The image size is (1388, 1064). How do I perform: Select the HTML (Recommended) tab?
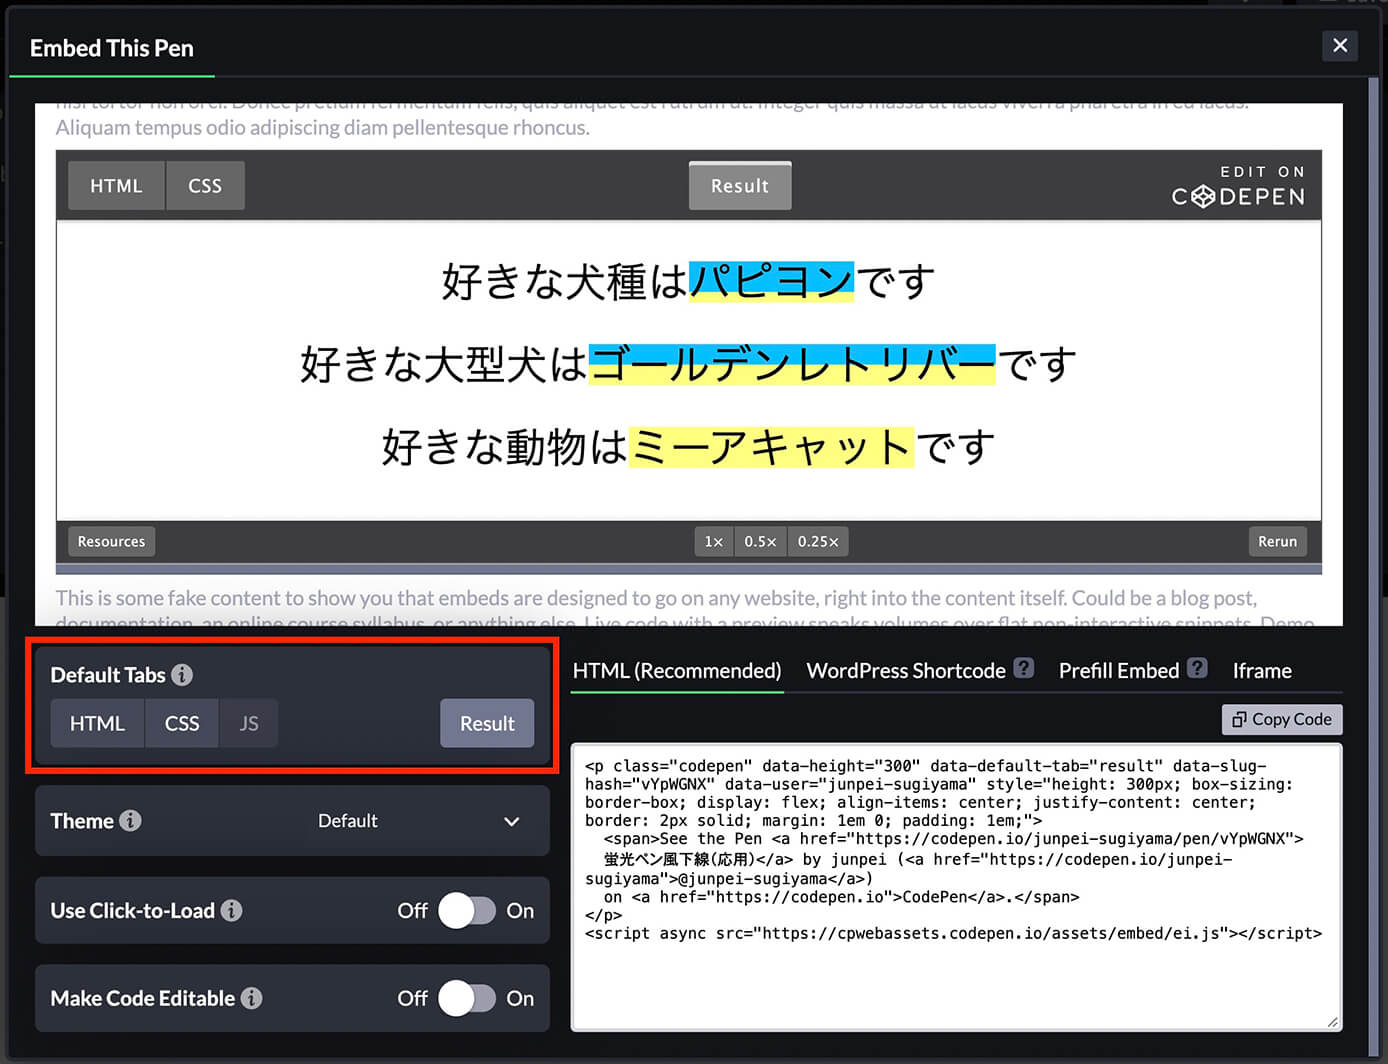(x=677, y=671)
